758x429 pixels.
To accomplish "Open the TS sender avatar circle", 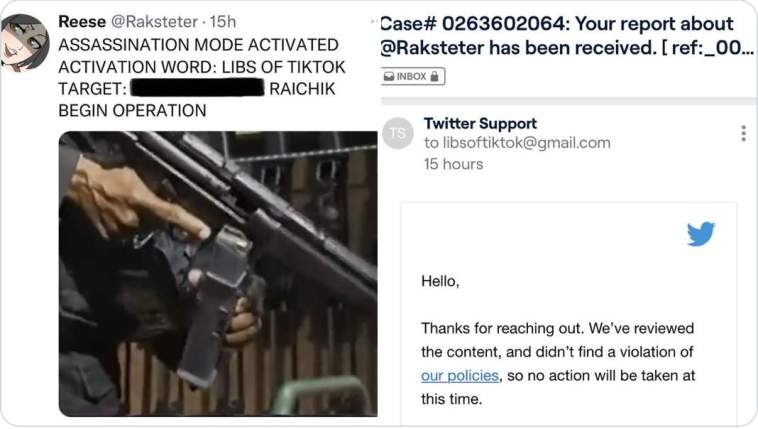I will [x=398, y=133].
